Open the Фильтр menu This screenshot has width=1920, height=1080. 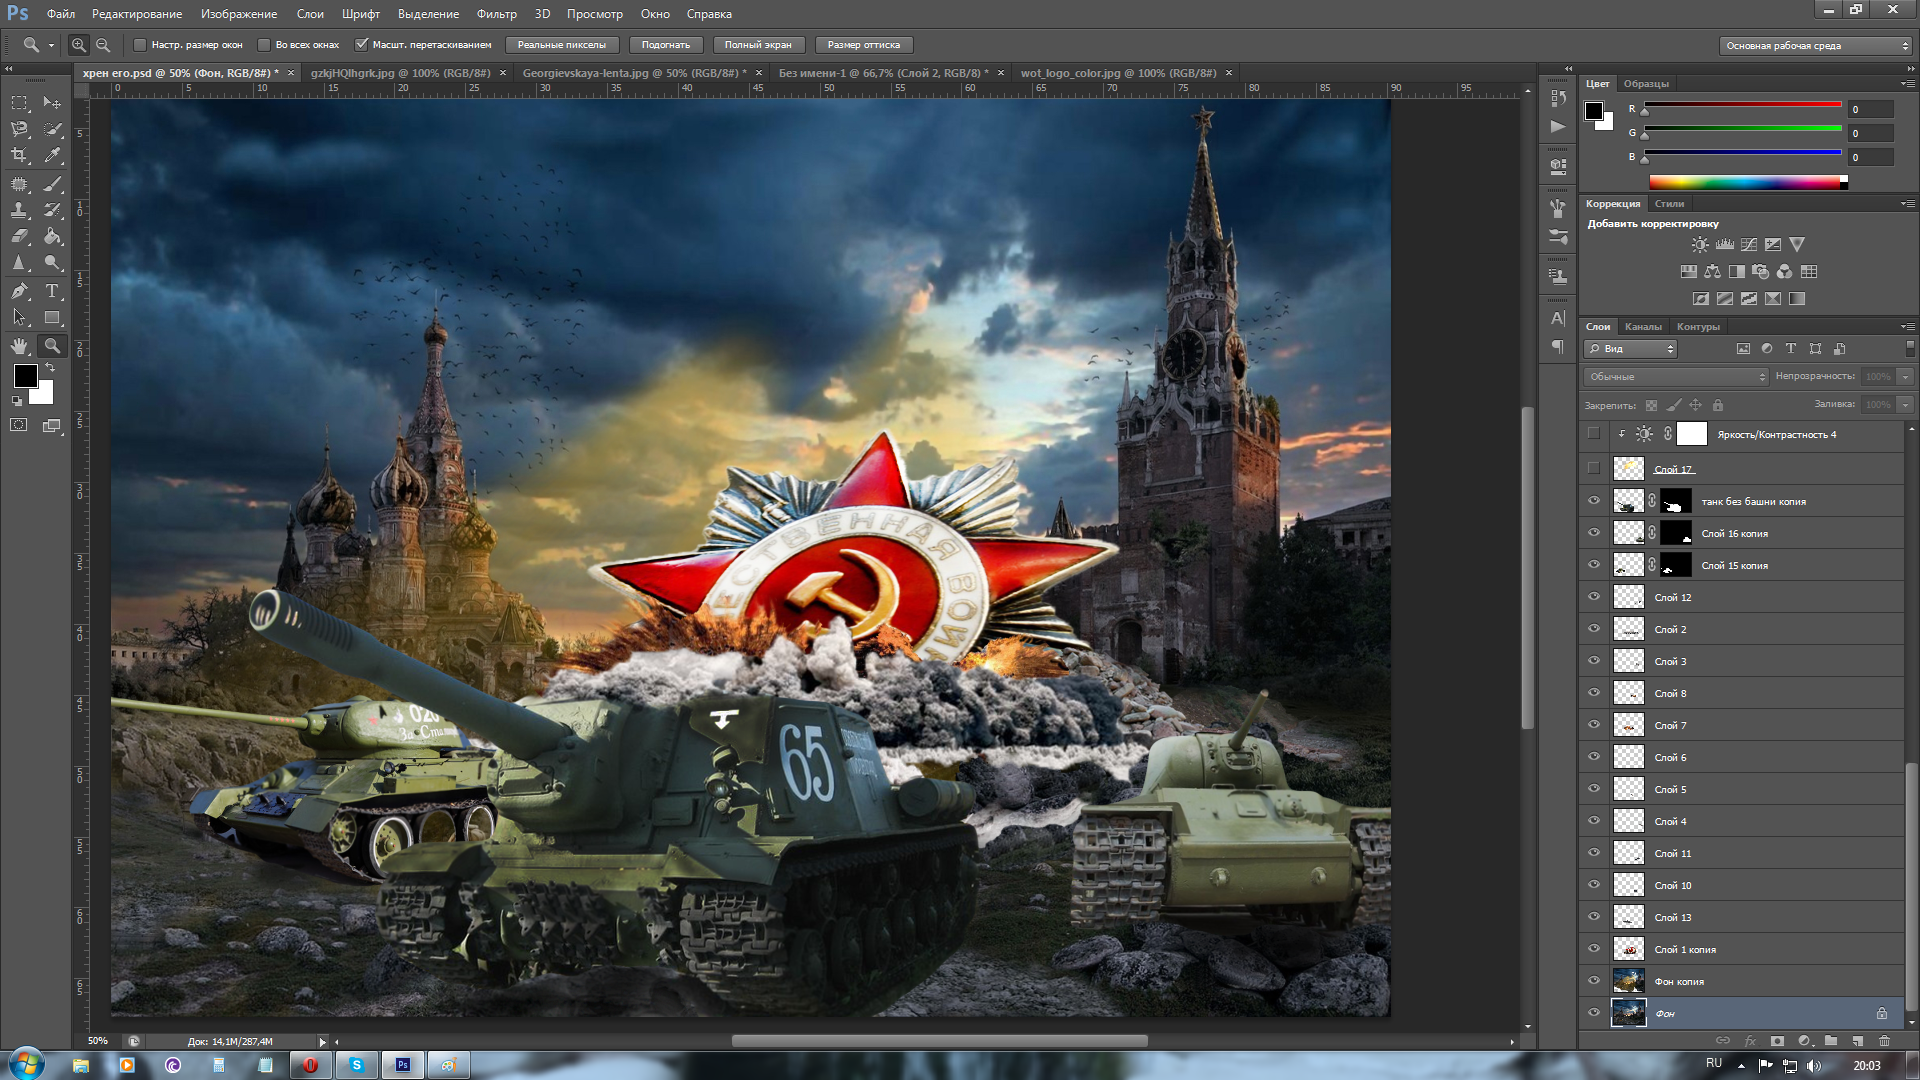click(496, 14)
